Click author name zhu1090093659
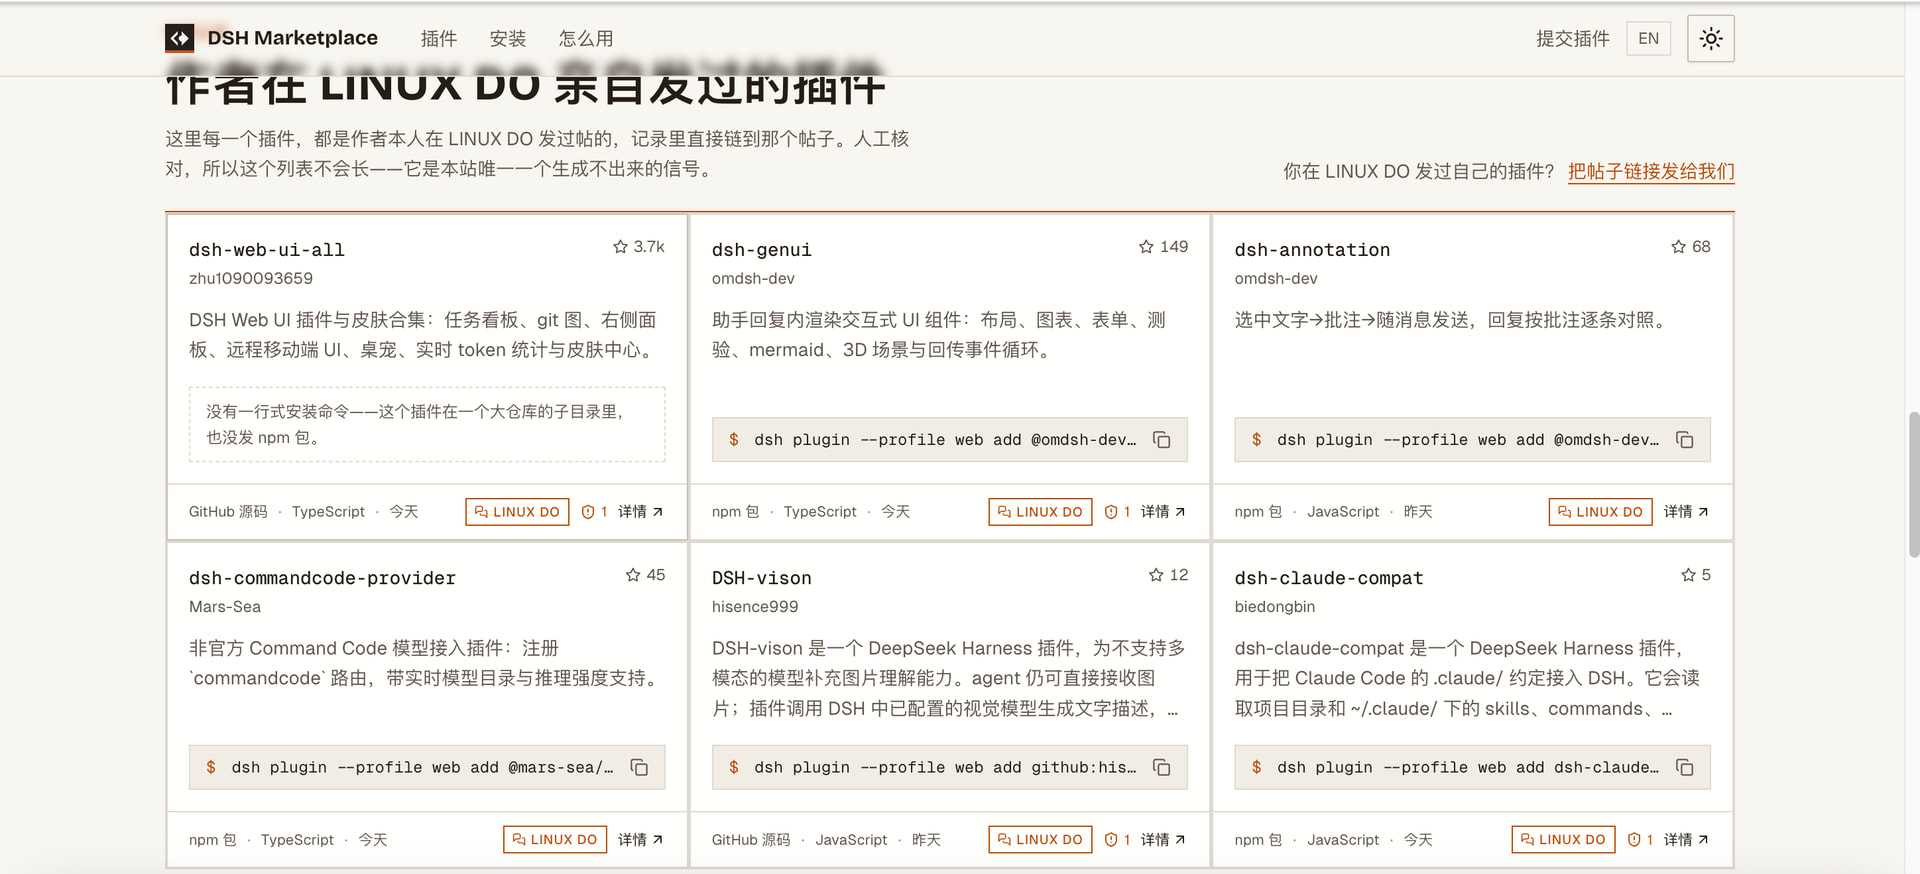 251,278
